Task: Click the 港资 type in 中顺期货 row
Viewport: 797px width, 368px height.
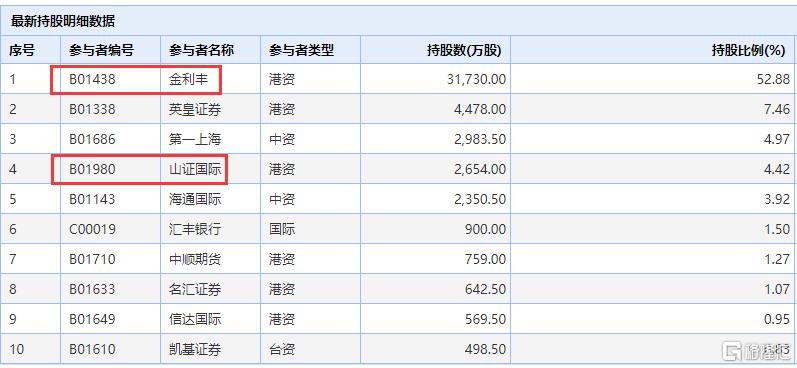Action: (x=282, y=259)
